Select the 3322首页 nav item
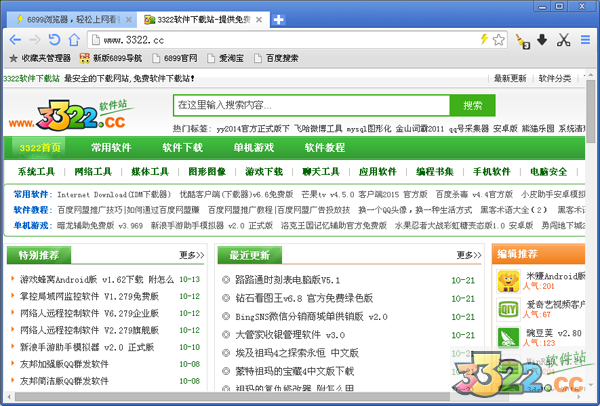The image size is (600, 406). coord(40,148)
